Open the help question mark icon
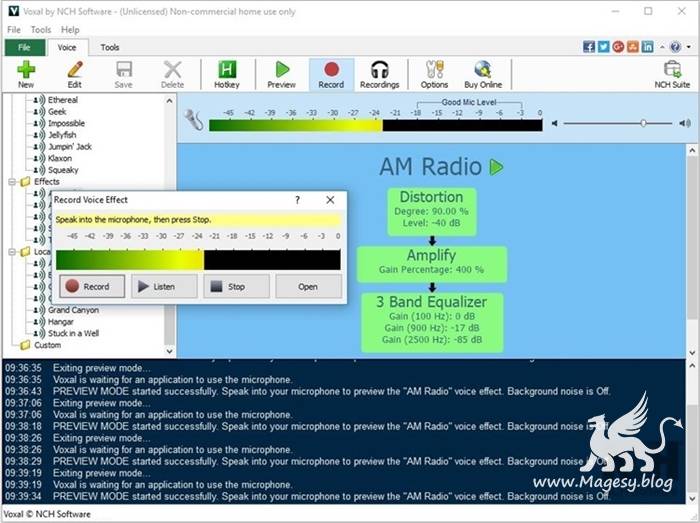The image size is (700, 523). (x=675, y=46)
